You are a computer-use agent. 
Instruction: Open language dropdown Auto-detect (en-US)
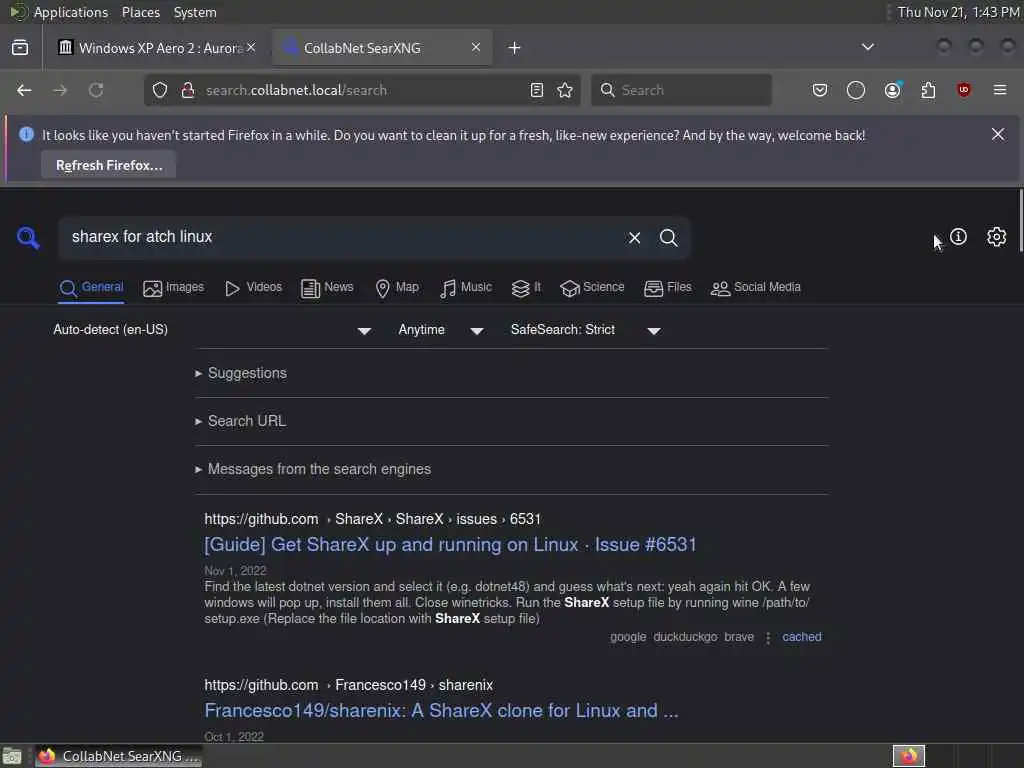pyautogui.click(x=212, y=330)
